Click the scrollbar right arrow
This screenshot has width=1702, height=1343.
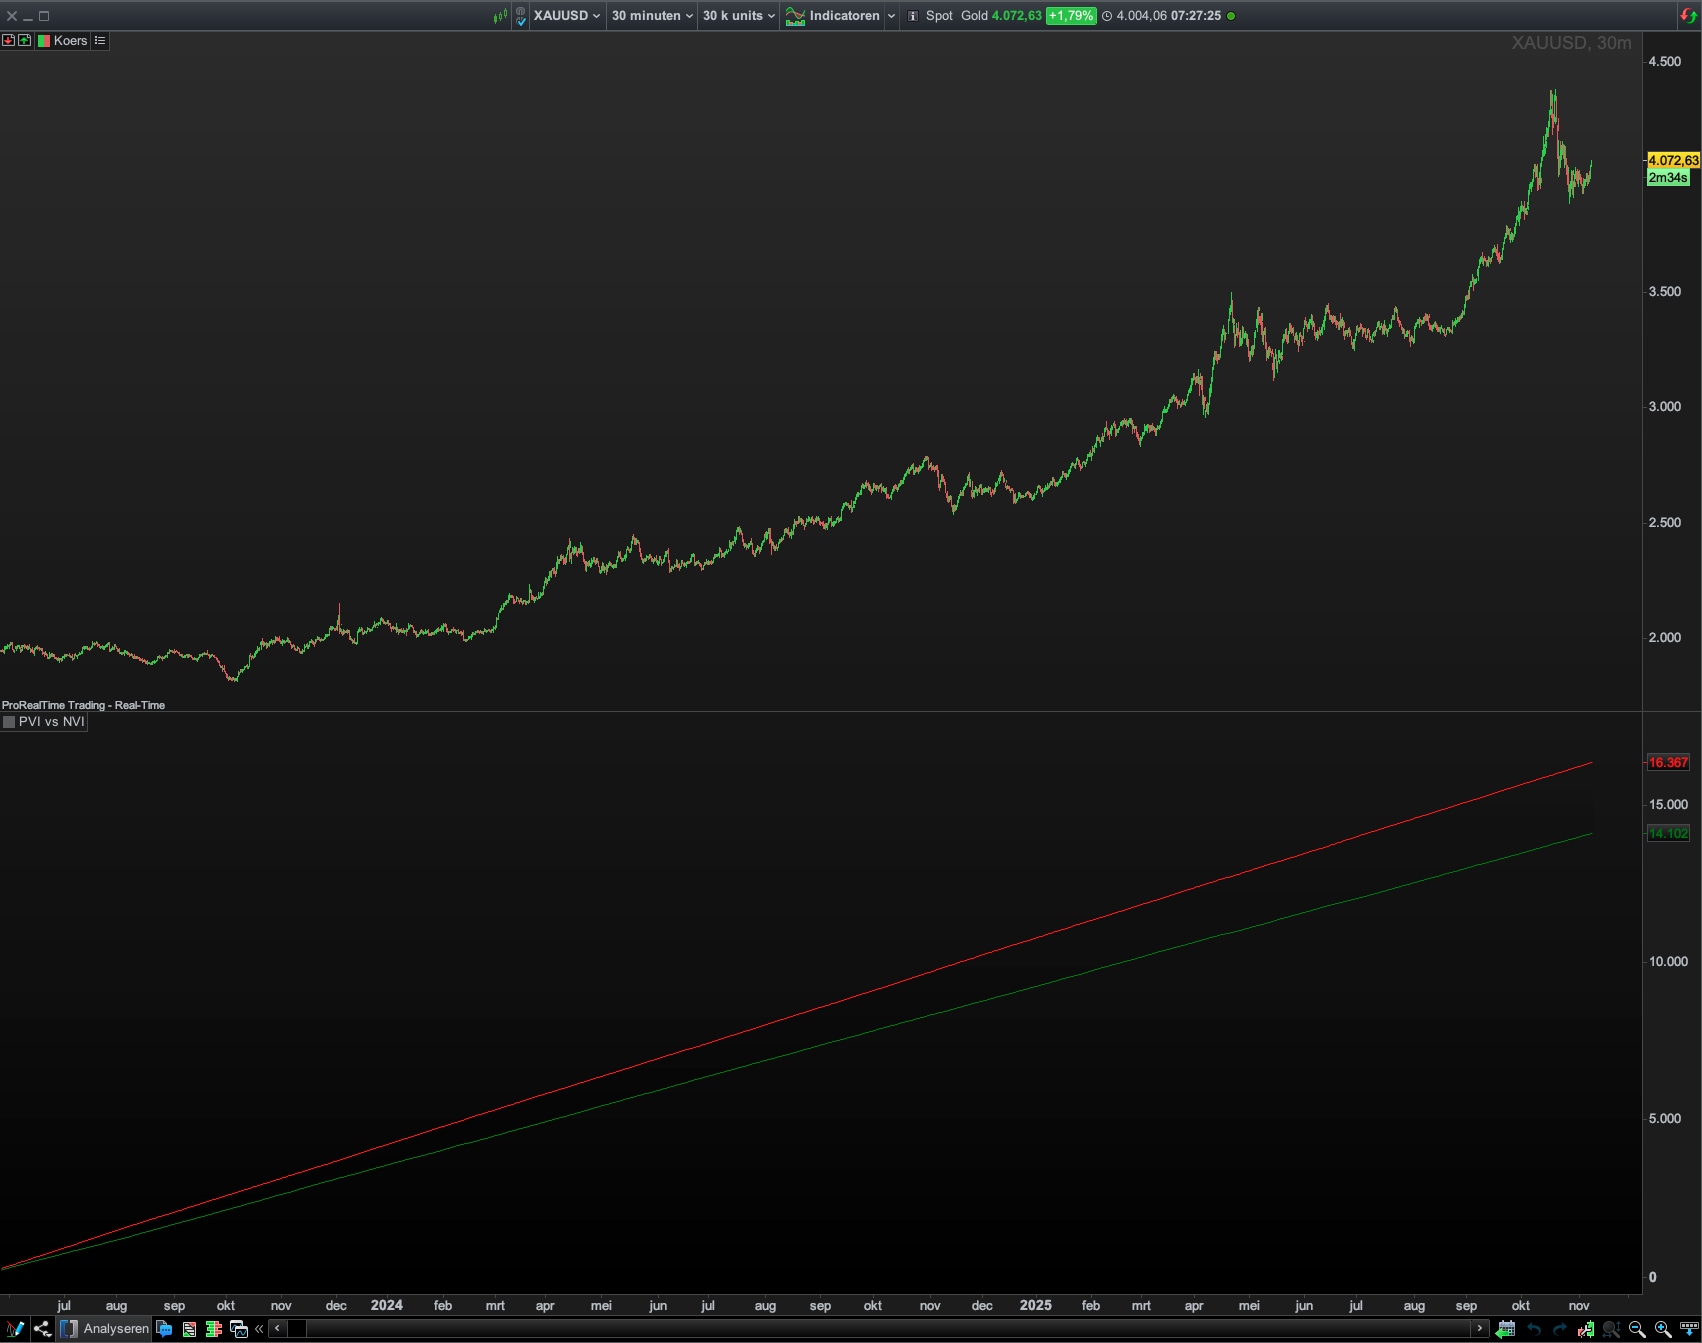(1480, 1329)
